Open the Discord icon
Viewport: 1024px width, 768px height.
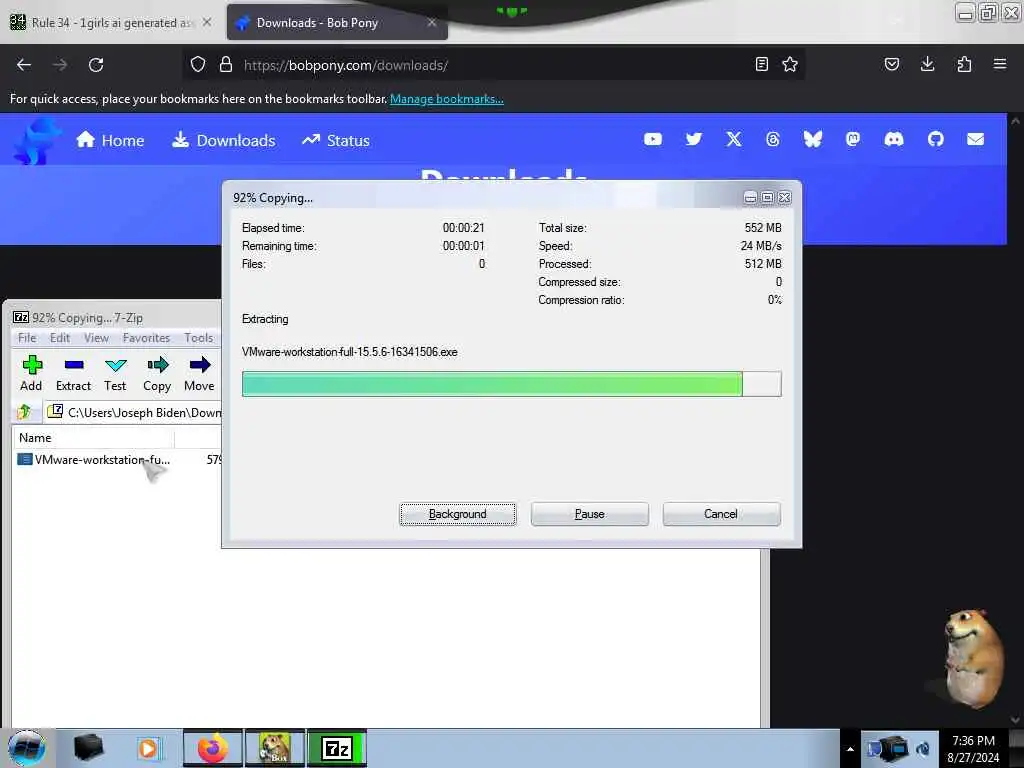(893, 139)
